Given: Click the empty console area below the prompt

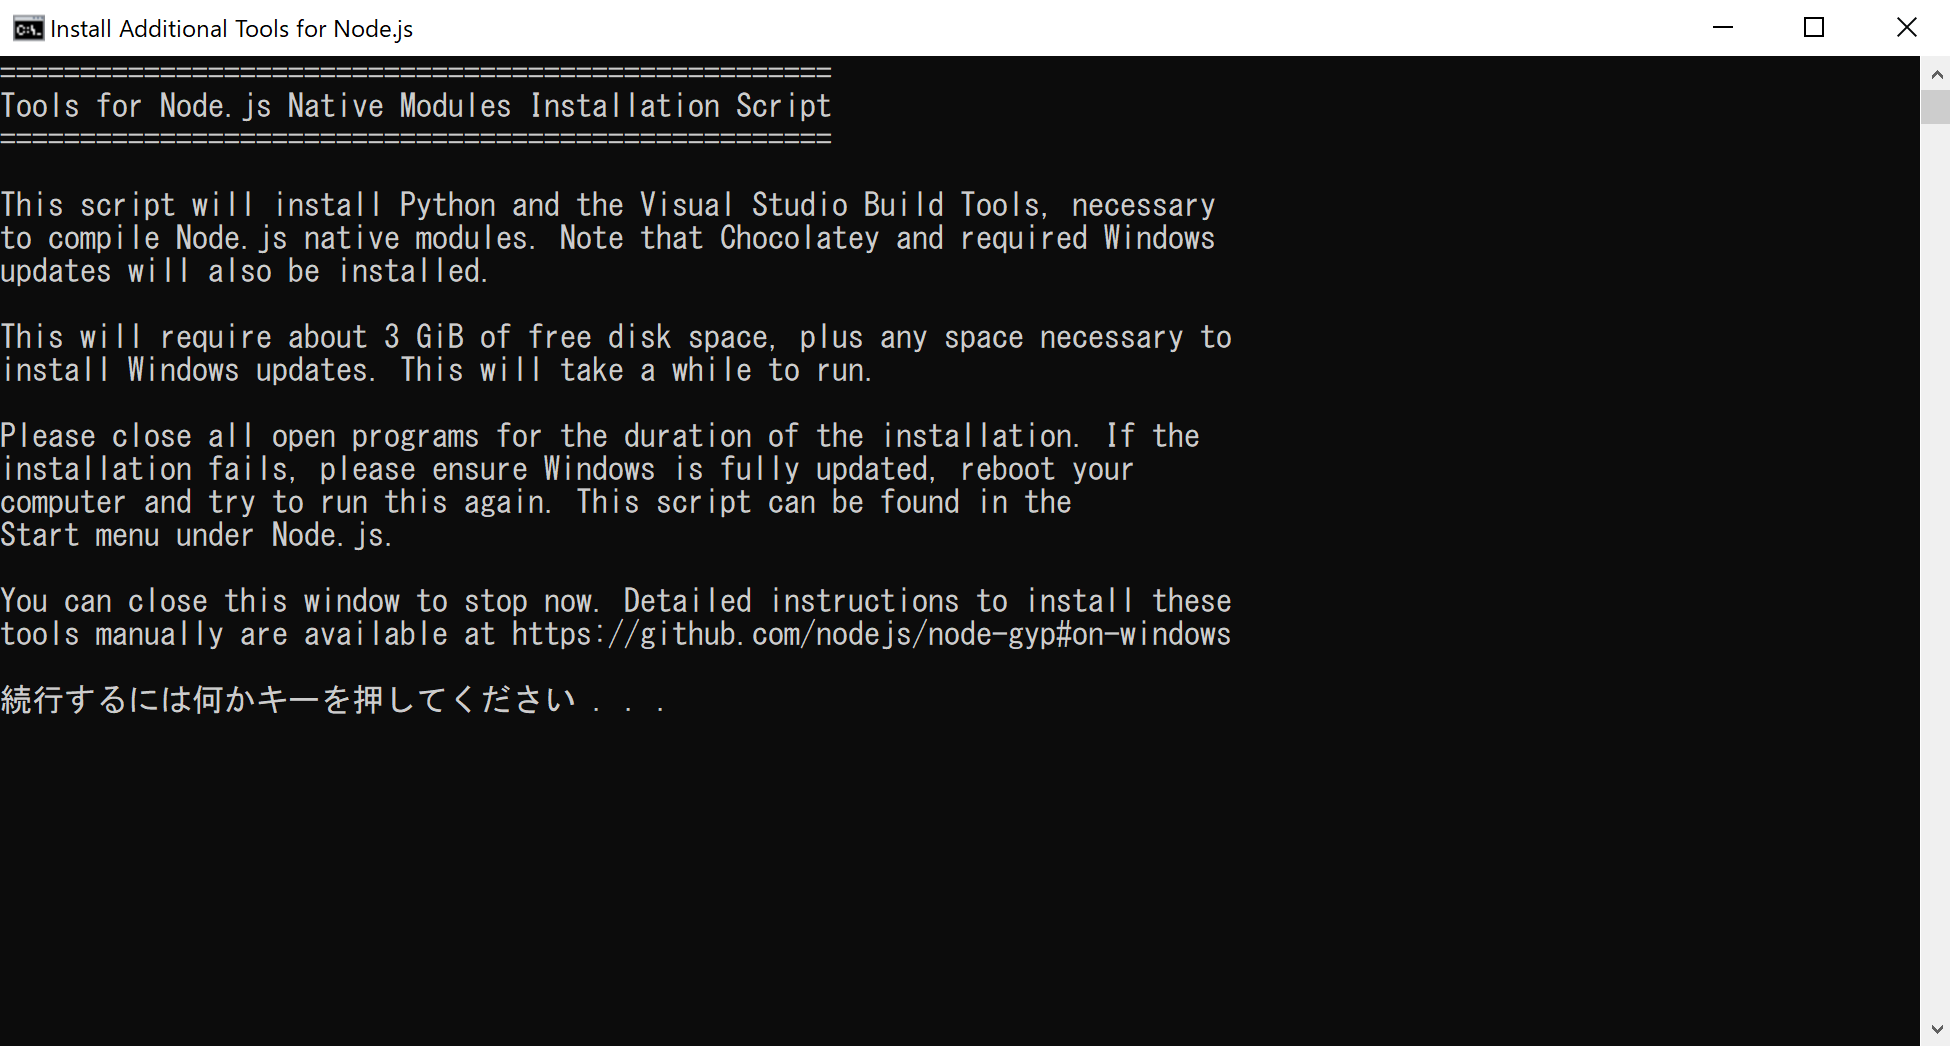Looking at the screenshot, I should 900,880.
